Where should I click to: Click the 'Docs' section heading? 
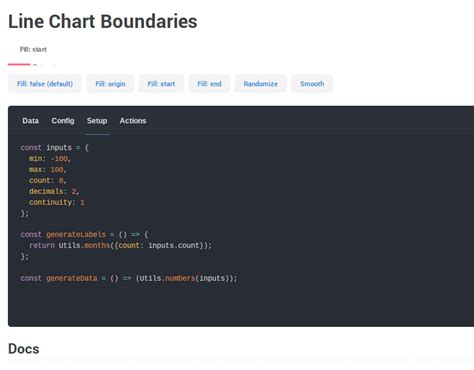24,349
